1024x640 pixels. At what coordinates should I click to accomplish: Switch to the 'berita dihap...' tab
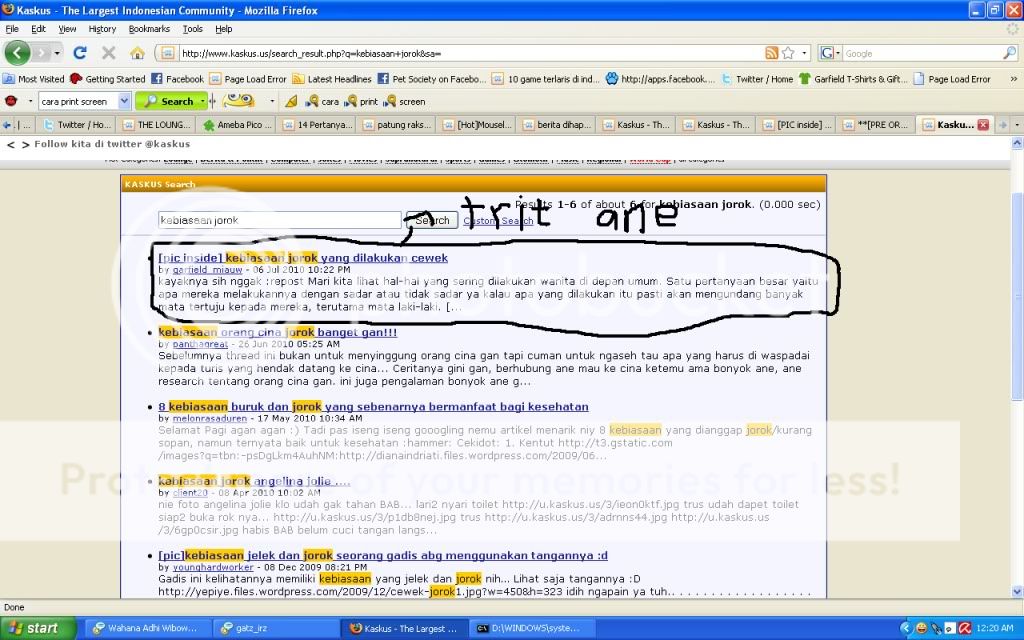pyautogui.click(x=556, y=125)
